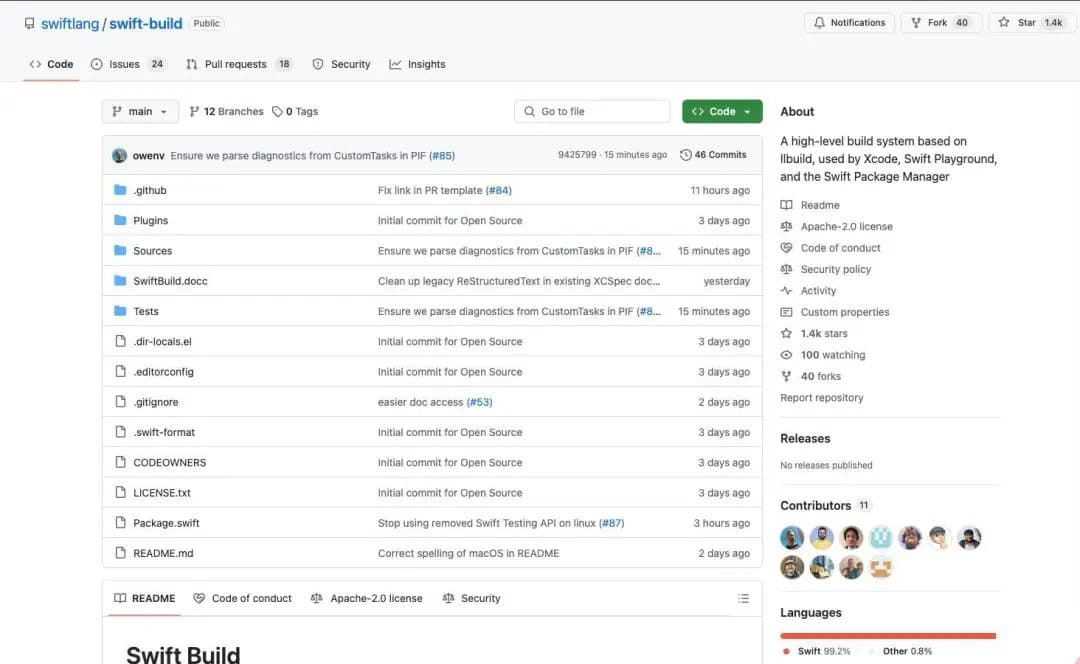Image resolution: width=1080 pixels, height=664 pixels.
Task: Switch to the Issues tab
Action: 124,64
